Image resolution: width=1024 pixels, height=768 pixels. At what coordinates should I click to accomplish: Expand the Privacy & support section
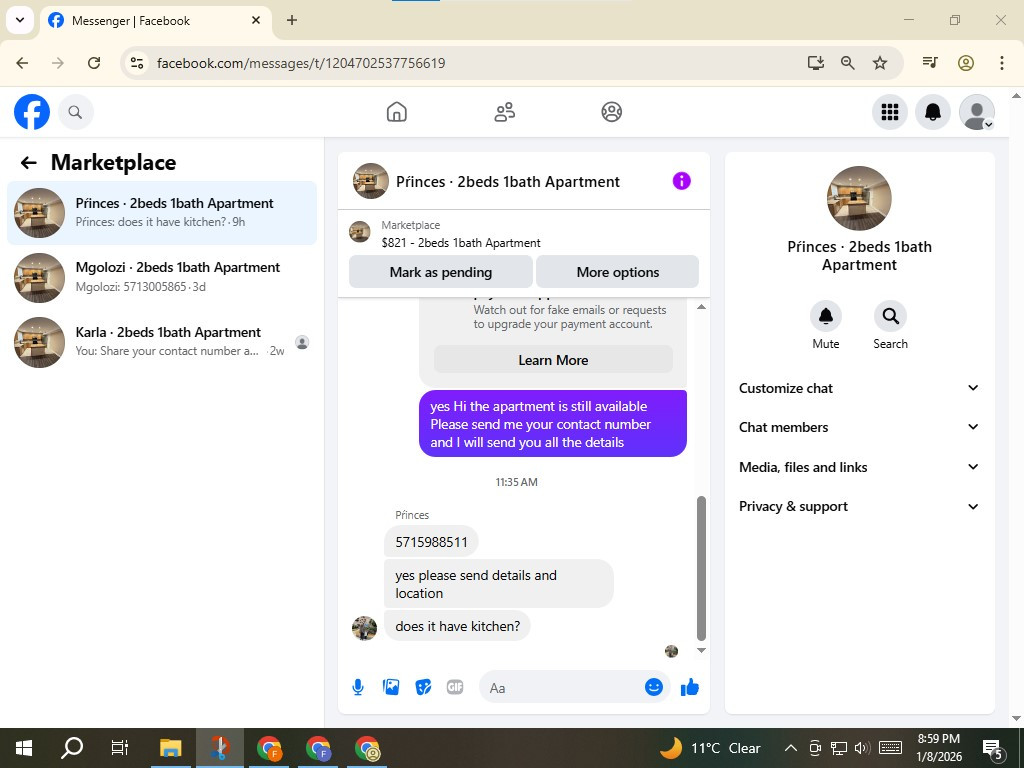859,506
